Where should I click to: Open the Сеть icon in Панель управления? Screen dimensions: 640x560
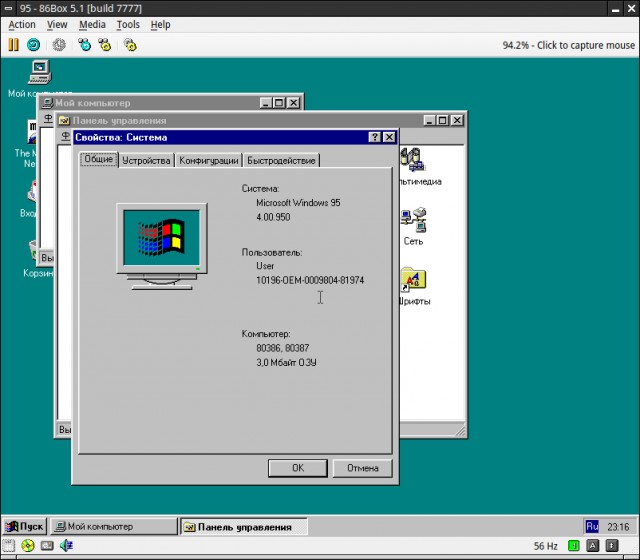(413, 227)
